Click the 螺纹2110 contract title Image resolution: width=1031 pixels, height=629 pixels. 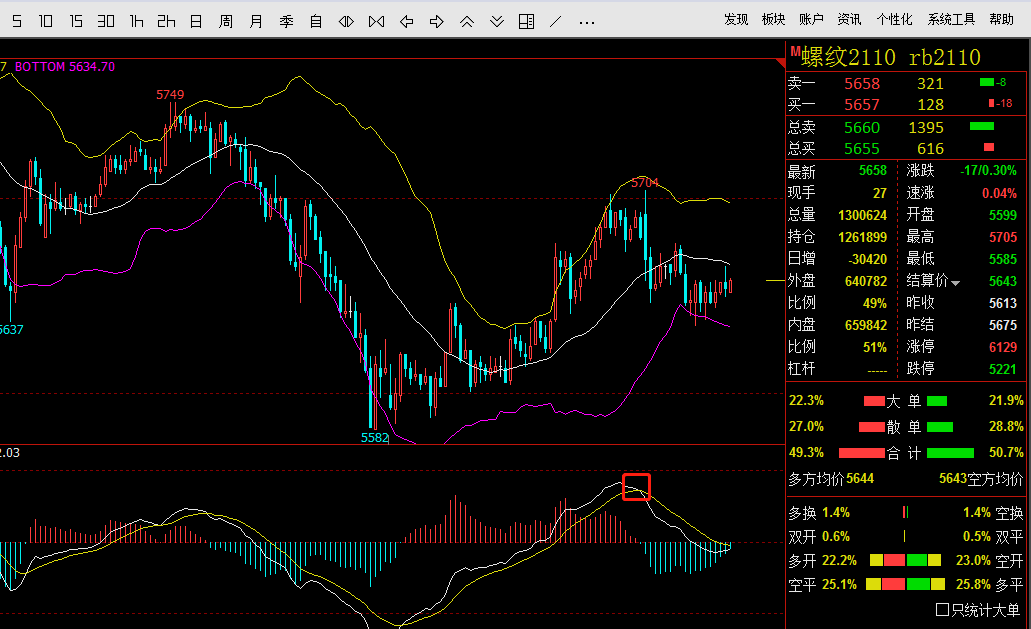pyautogui.click(x=848, y=57)
